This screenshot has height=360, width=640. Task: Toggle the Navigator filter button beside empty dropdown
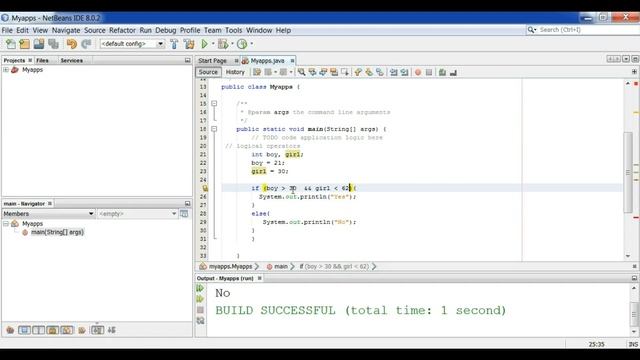click(184, 213)
